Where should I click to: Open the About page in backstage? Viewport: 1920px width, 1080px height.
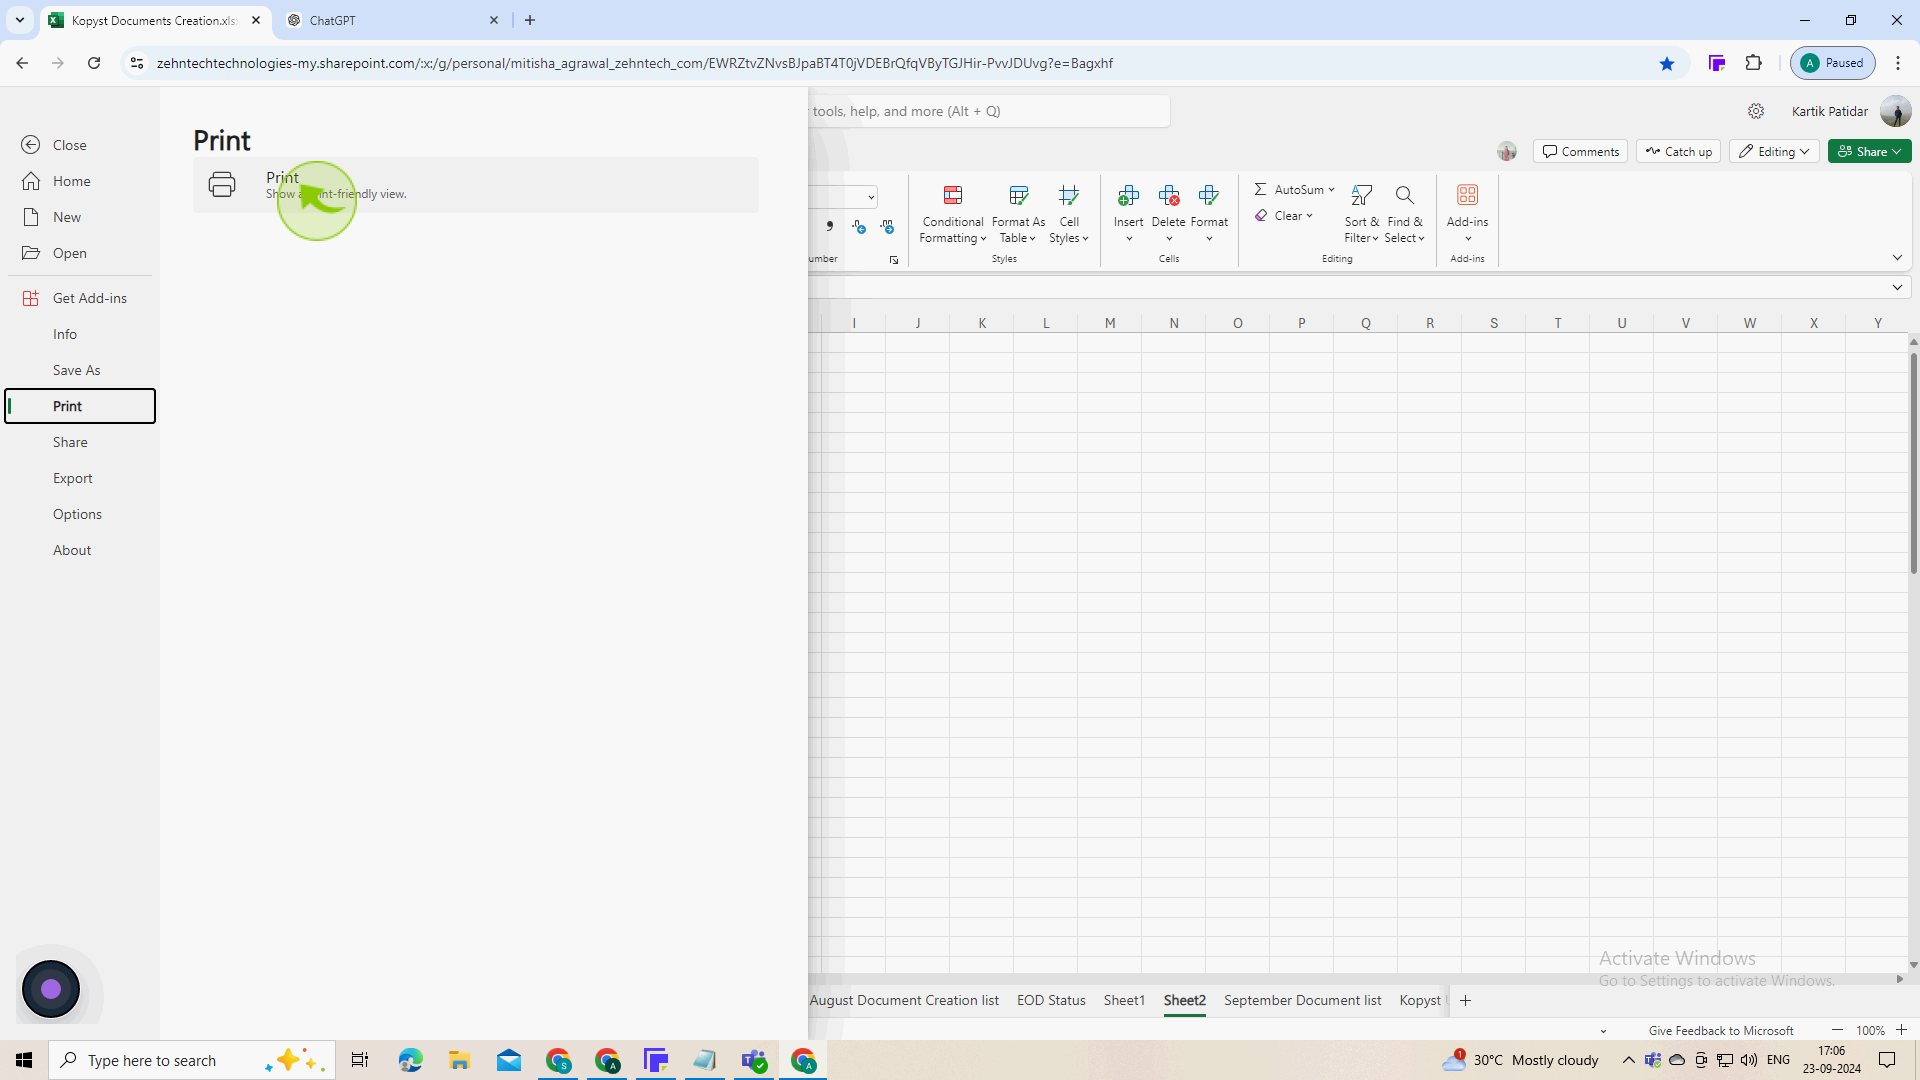point(79,550)
